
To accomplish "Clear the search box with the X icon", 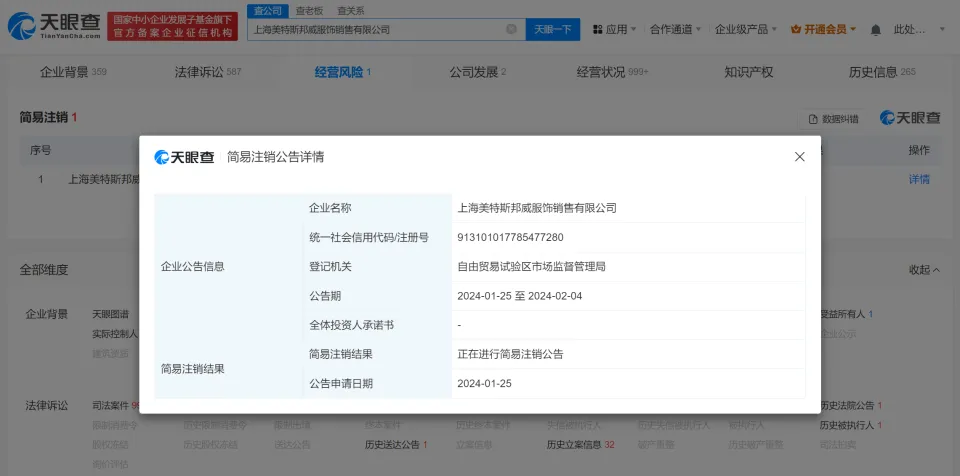I will pos(511,29).
